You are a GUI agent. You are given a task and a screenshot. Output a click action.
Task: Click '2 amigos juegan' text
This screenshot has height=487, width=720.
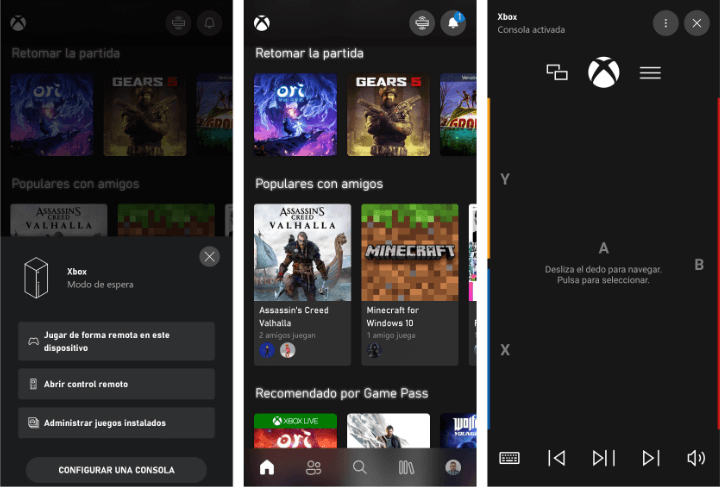(x=287, y=335)
